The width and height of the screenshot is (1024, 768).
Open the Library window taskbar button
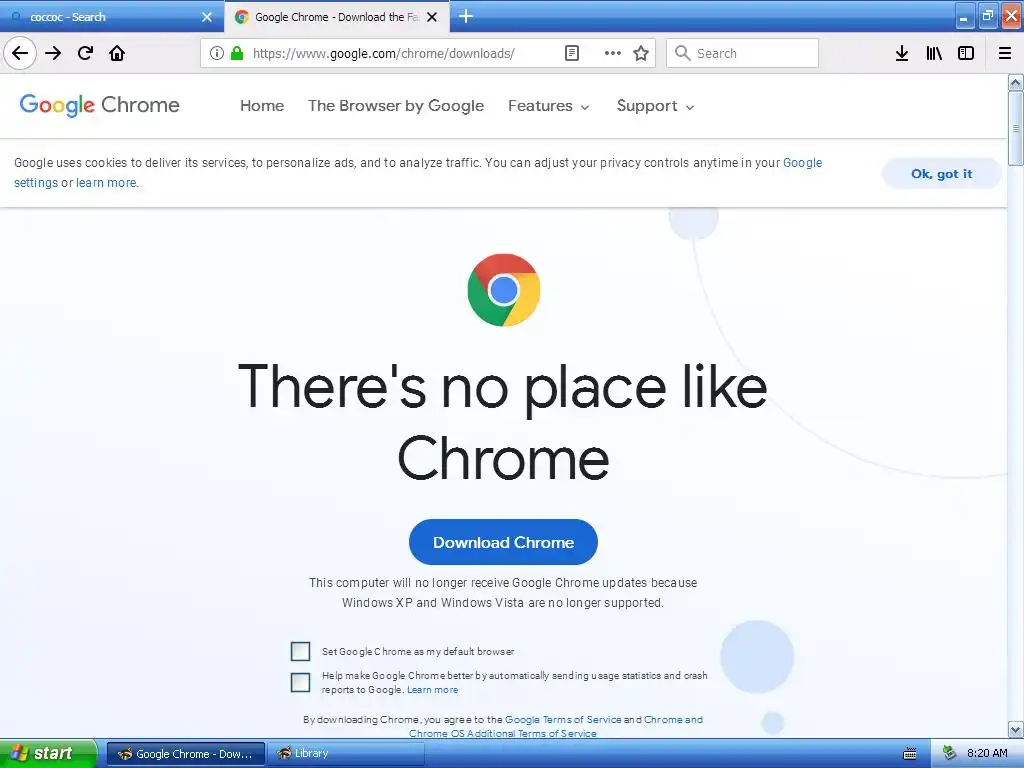pyautogui.click(x=346, y=754)
